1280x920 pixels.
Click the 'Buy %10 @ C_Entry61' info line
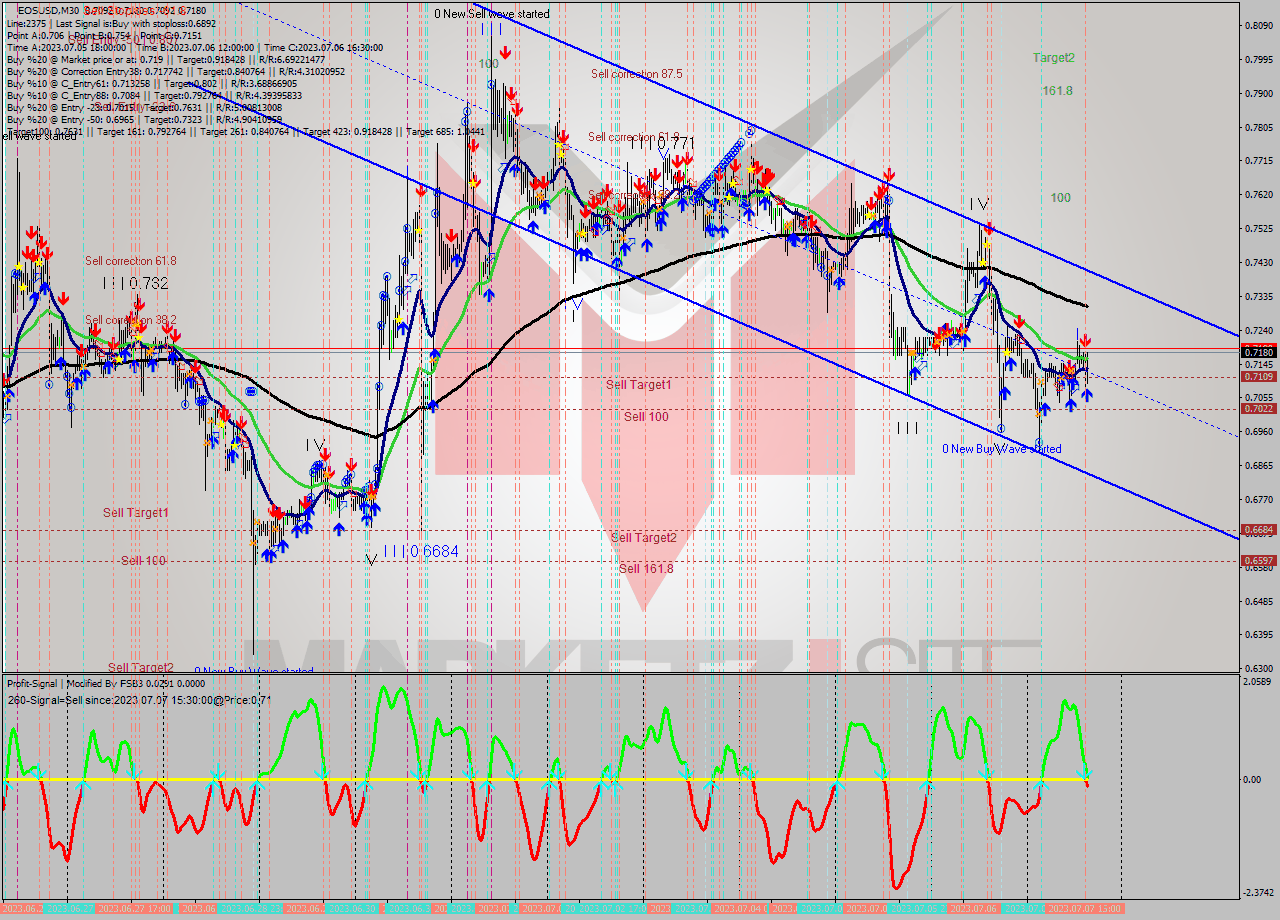[x=154, y=83]
